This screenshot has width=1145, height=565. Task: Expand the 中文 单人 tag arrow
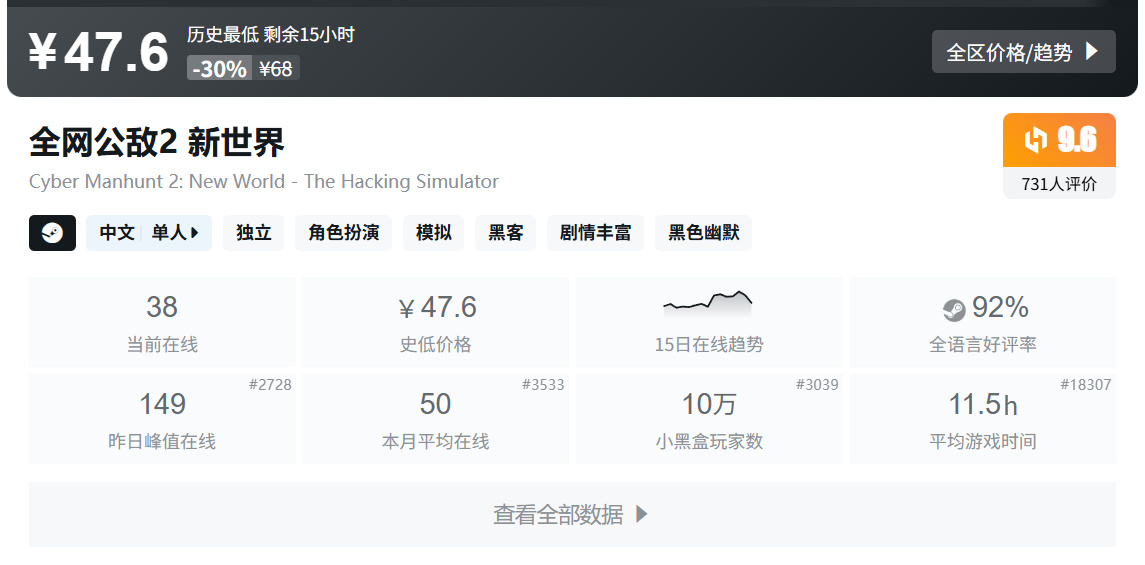[194, 233]
